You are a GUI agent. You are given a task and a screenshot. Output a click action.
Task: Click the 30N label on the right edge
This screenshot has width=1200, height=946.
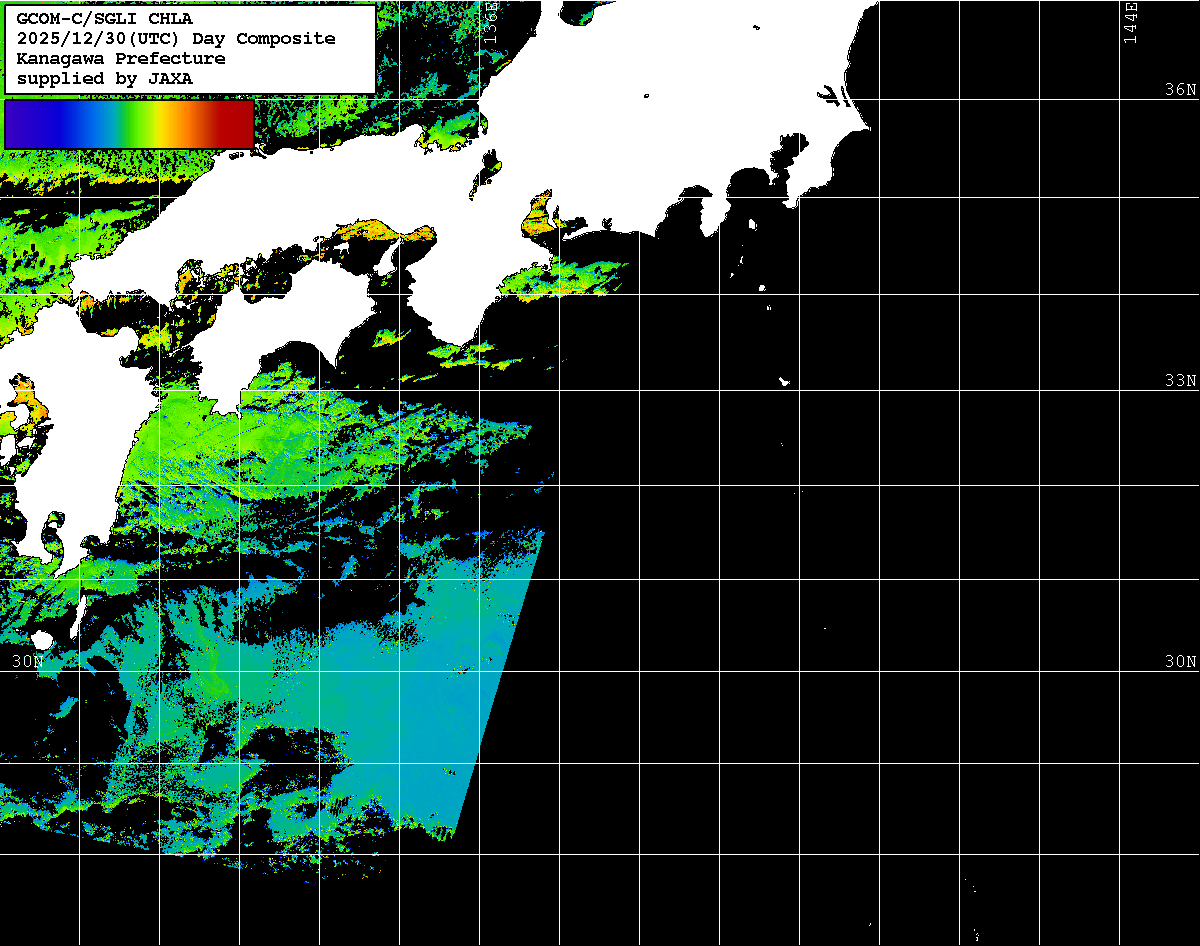tap(1180, 661)
